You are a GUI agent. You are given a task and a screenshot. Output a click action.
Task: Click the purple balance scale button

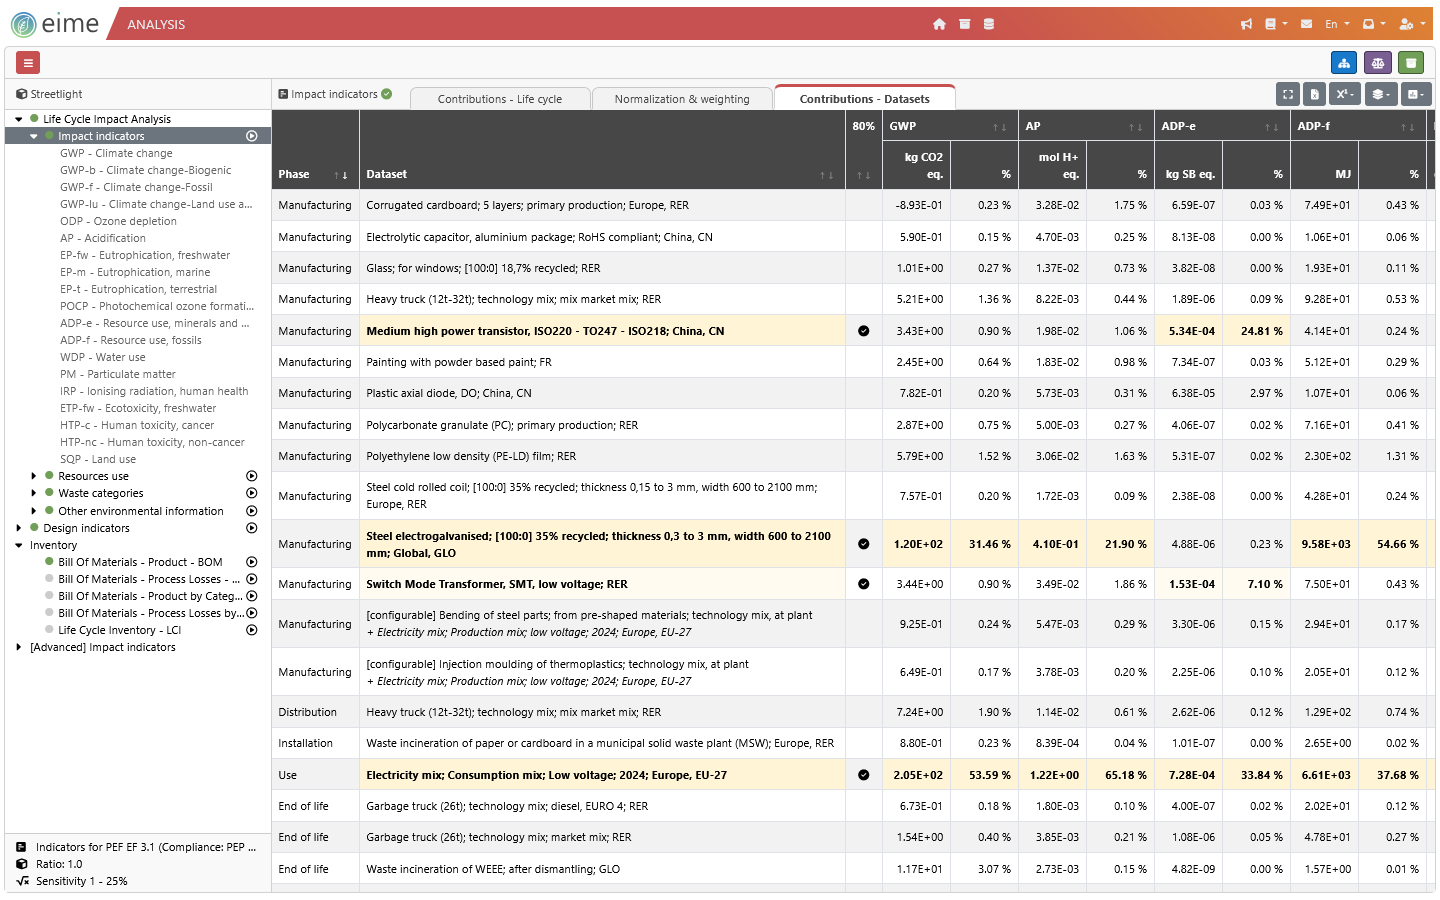tap(1378, 63)
